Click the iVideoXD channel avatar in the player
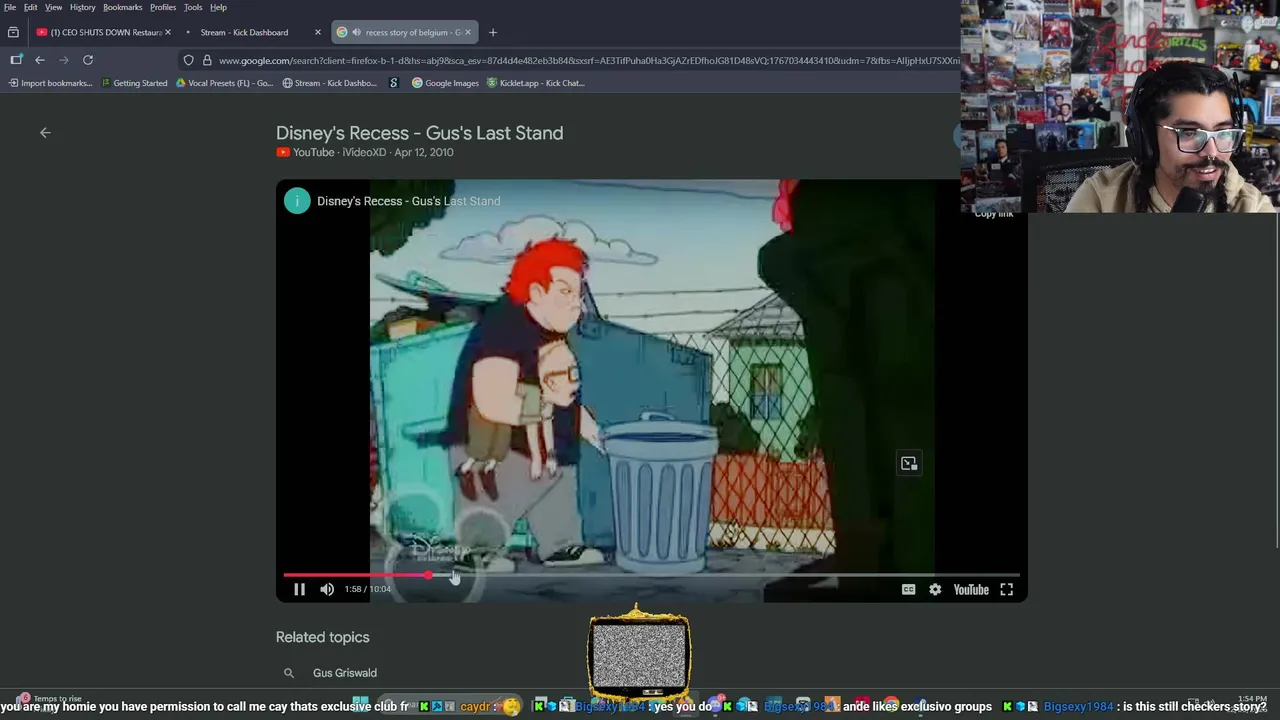The image size is (1280, 720). point(297,201)
